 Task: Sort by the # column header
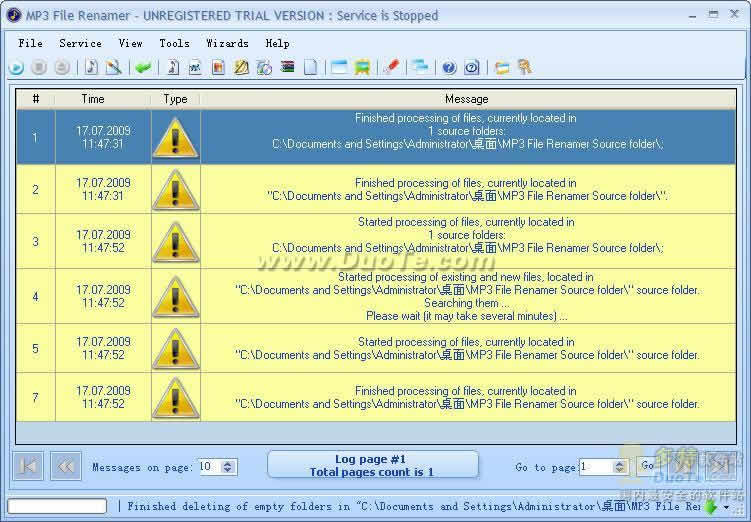35,99
